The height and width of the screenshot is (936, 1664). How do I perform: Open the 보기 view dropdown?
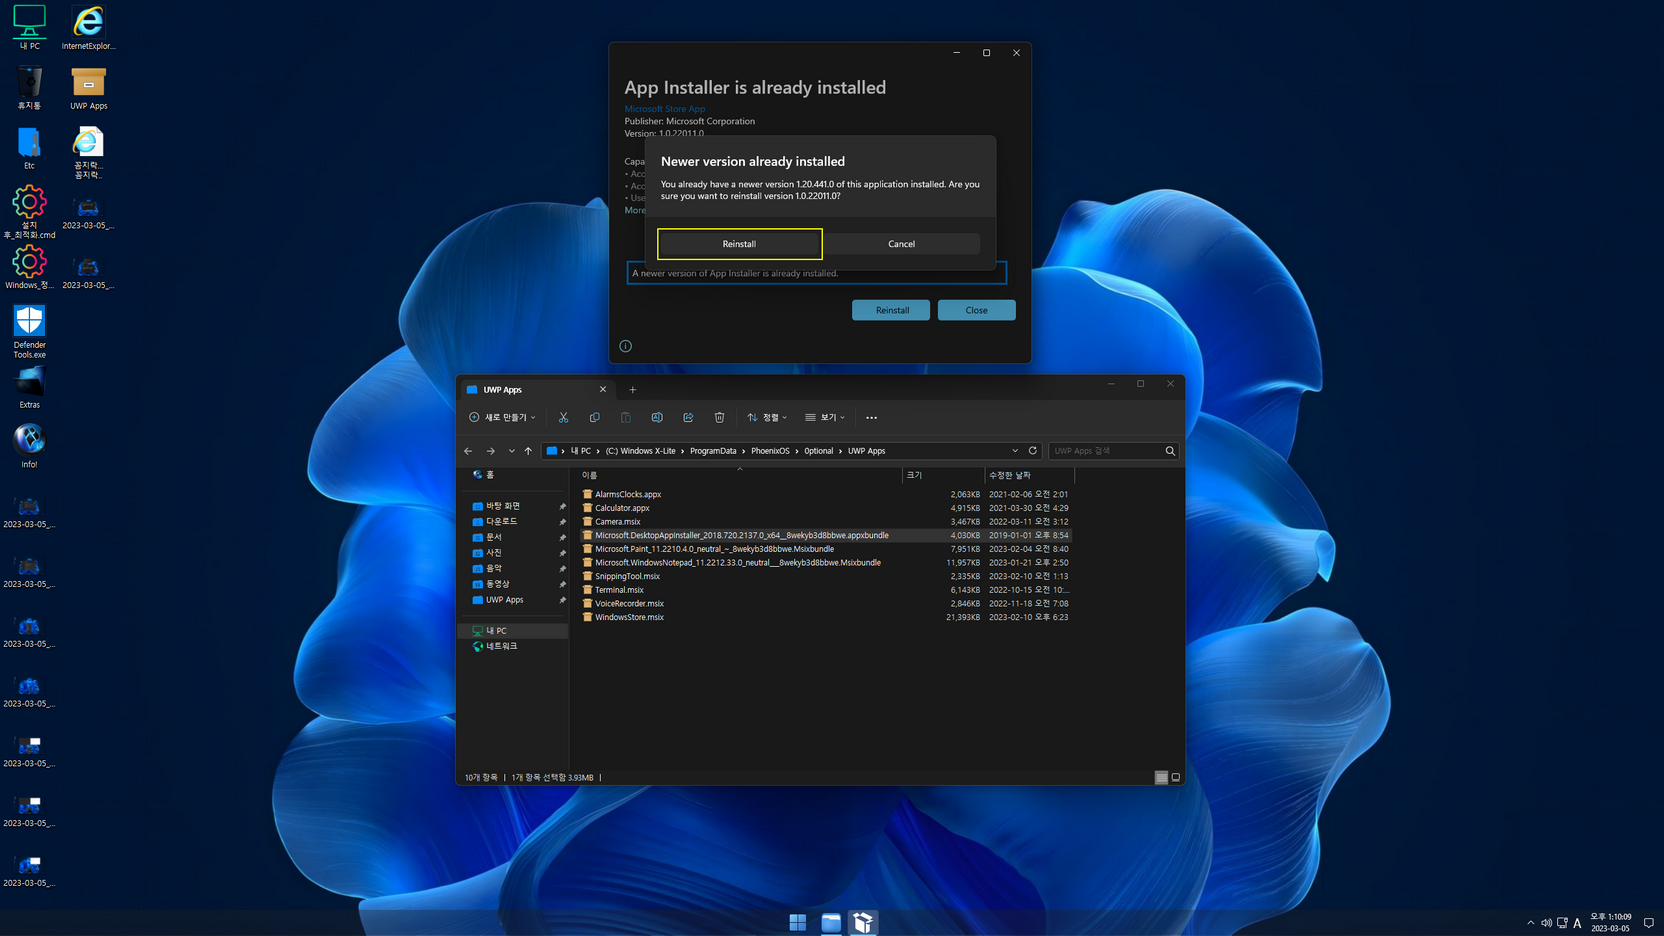tap(825, 417)
